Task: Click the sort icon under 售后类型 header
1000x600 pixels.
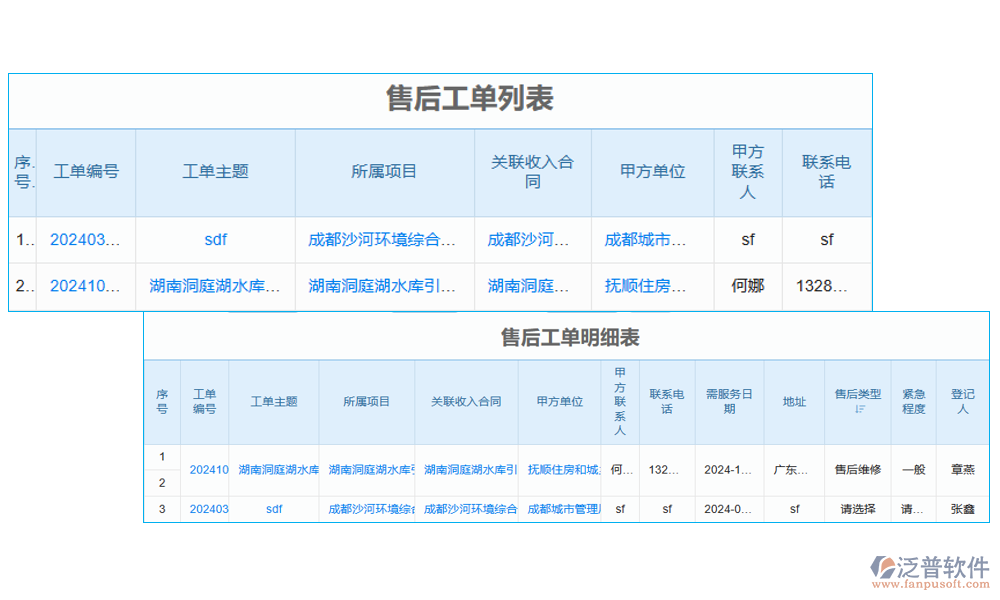Action: click(858, 409)
